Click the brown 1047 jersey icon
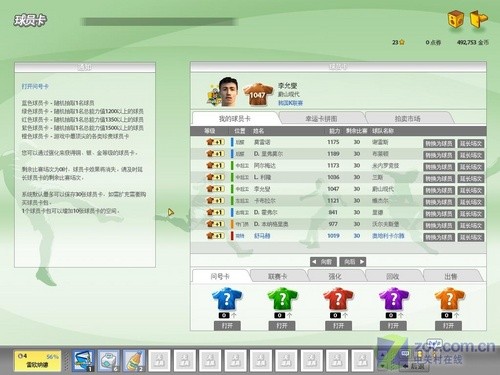The image size is (500, 375). 257,94
